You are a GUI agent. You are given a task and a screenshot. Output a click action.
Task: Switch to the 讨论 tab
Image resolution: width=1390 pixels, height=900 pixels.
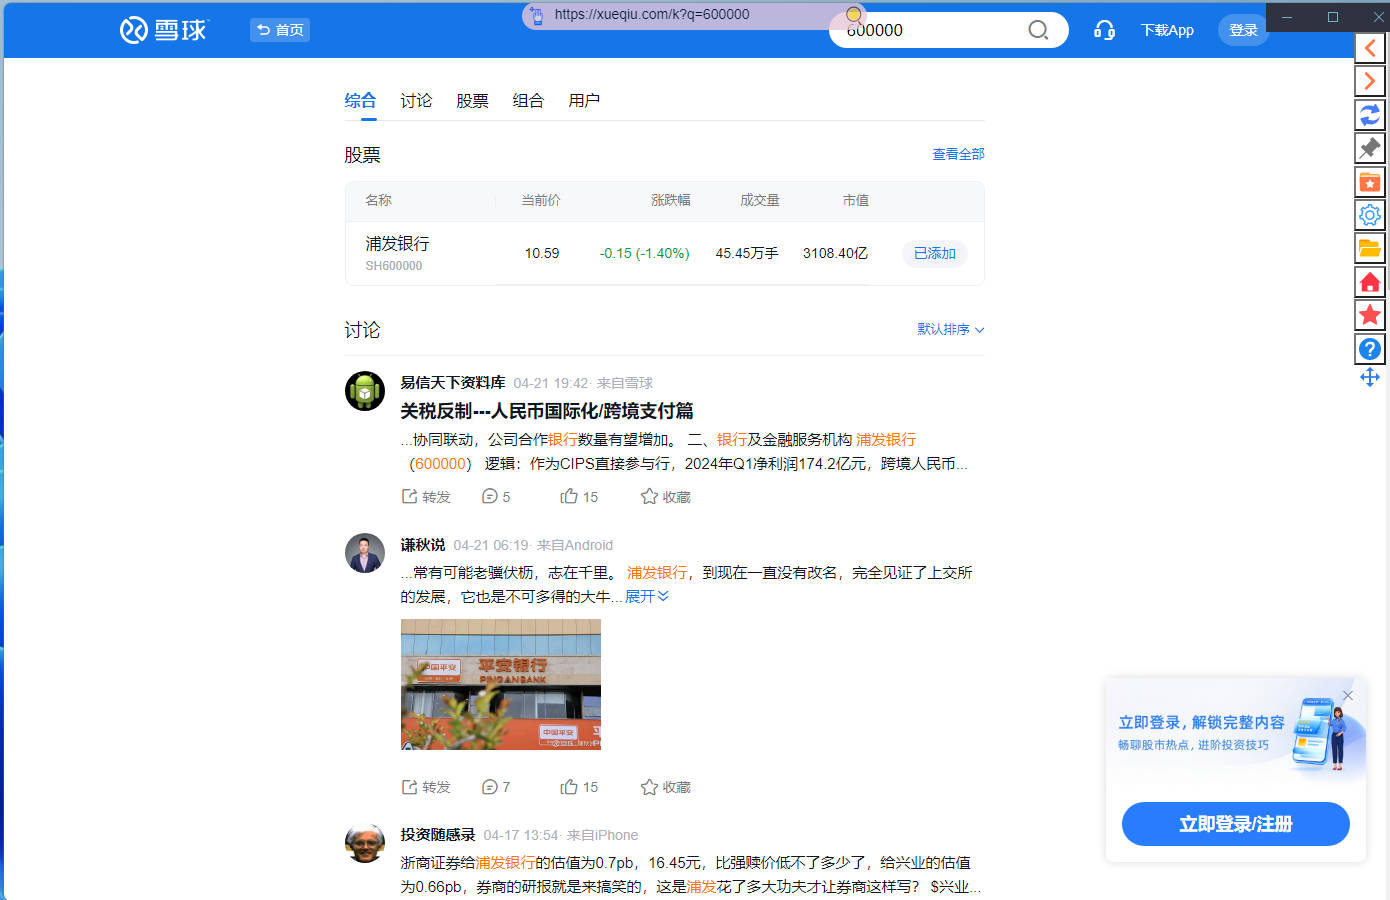point(416,100)
